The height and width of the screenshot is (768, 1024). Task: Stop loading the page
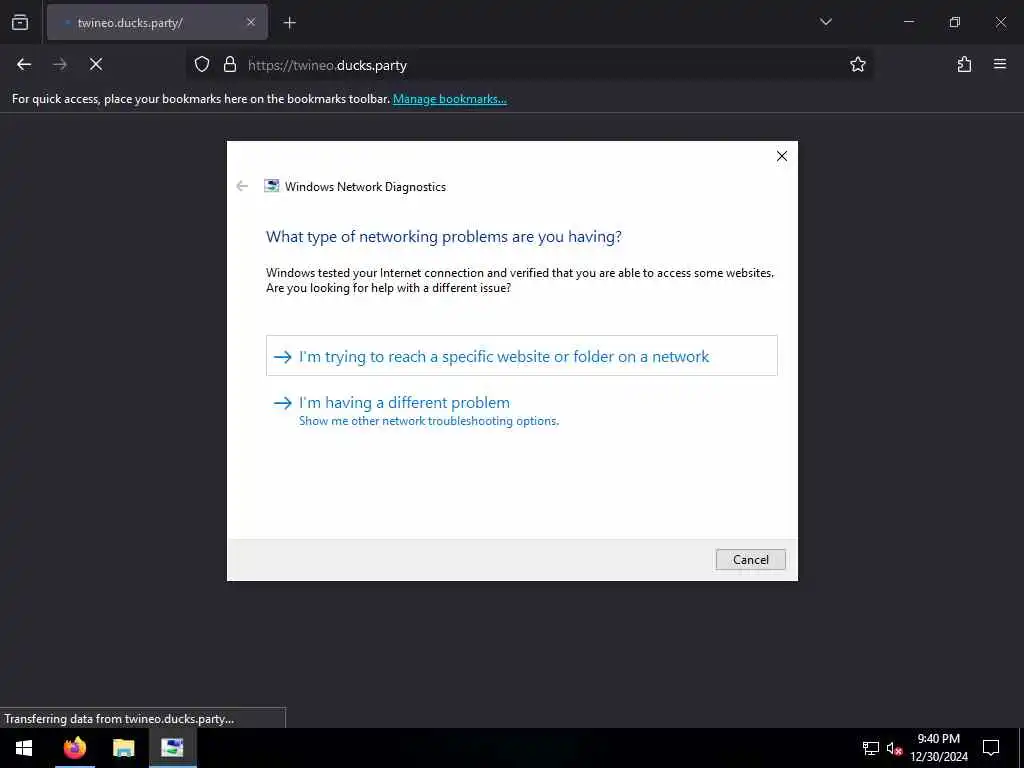pos(96,64)
